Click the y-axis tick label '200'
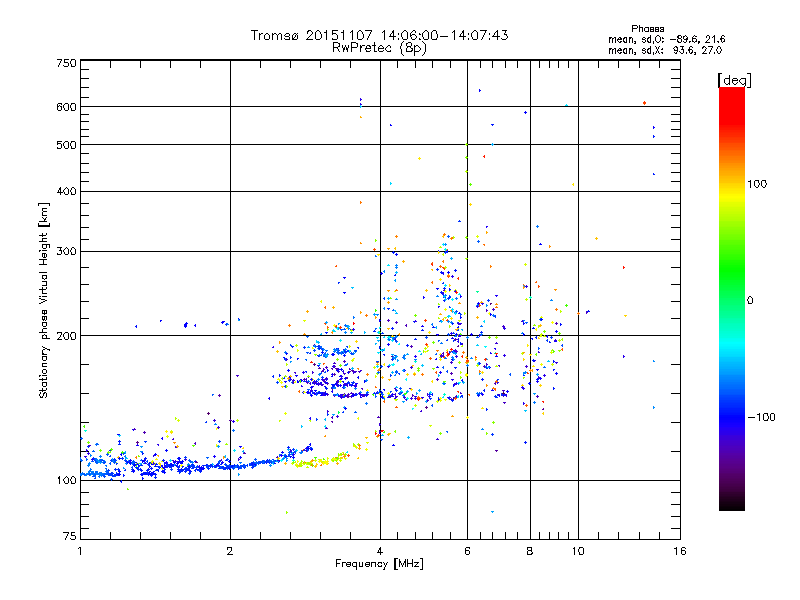800x600 pixels. [66, 336]
